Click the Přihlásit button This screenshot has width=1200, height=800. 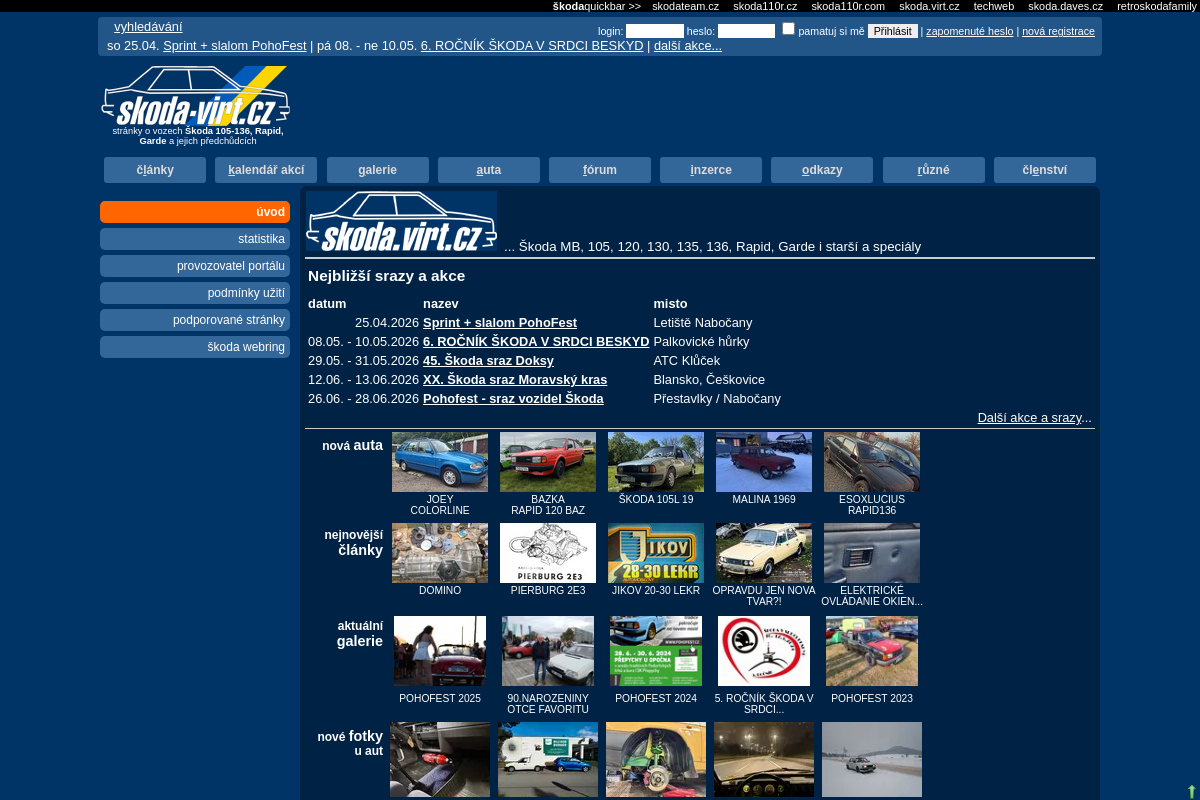[892, 31]
